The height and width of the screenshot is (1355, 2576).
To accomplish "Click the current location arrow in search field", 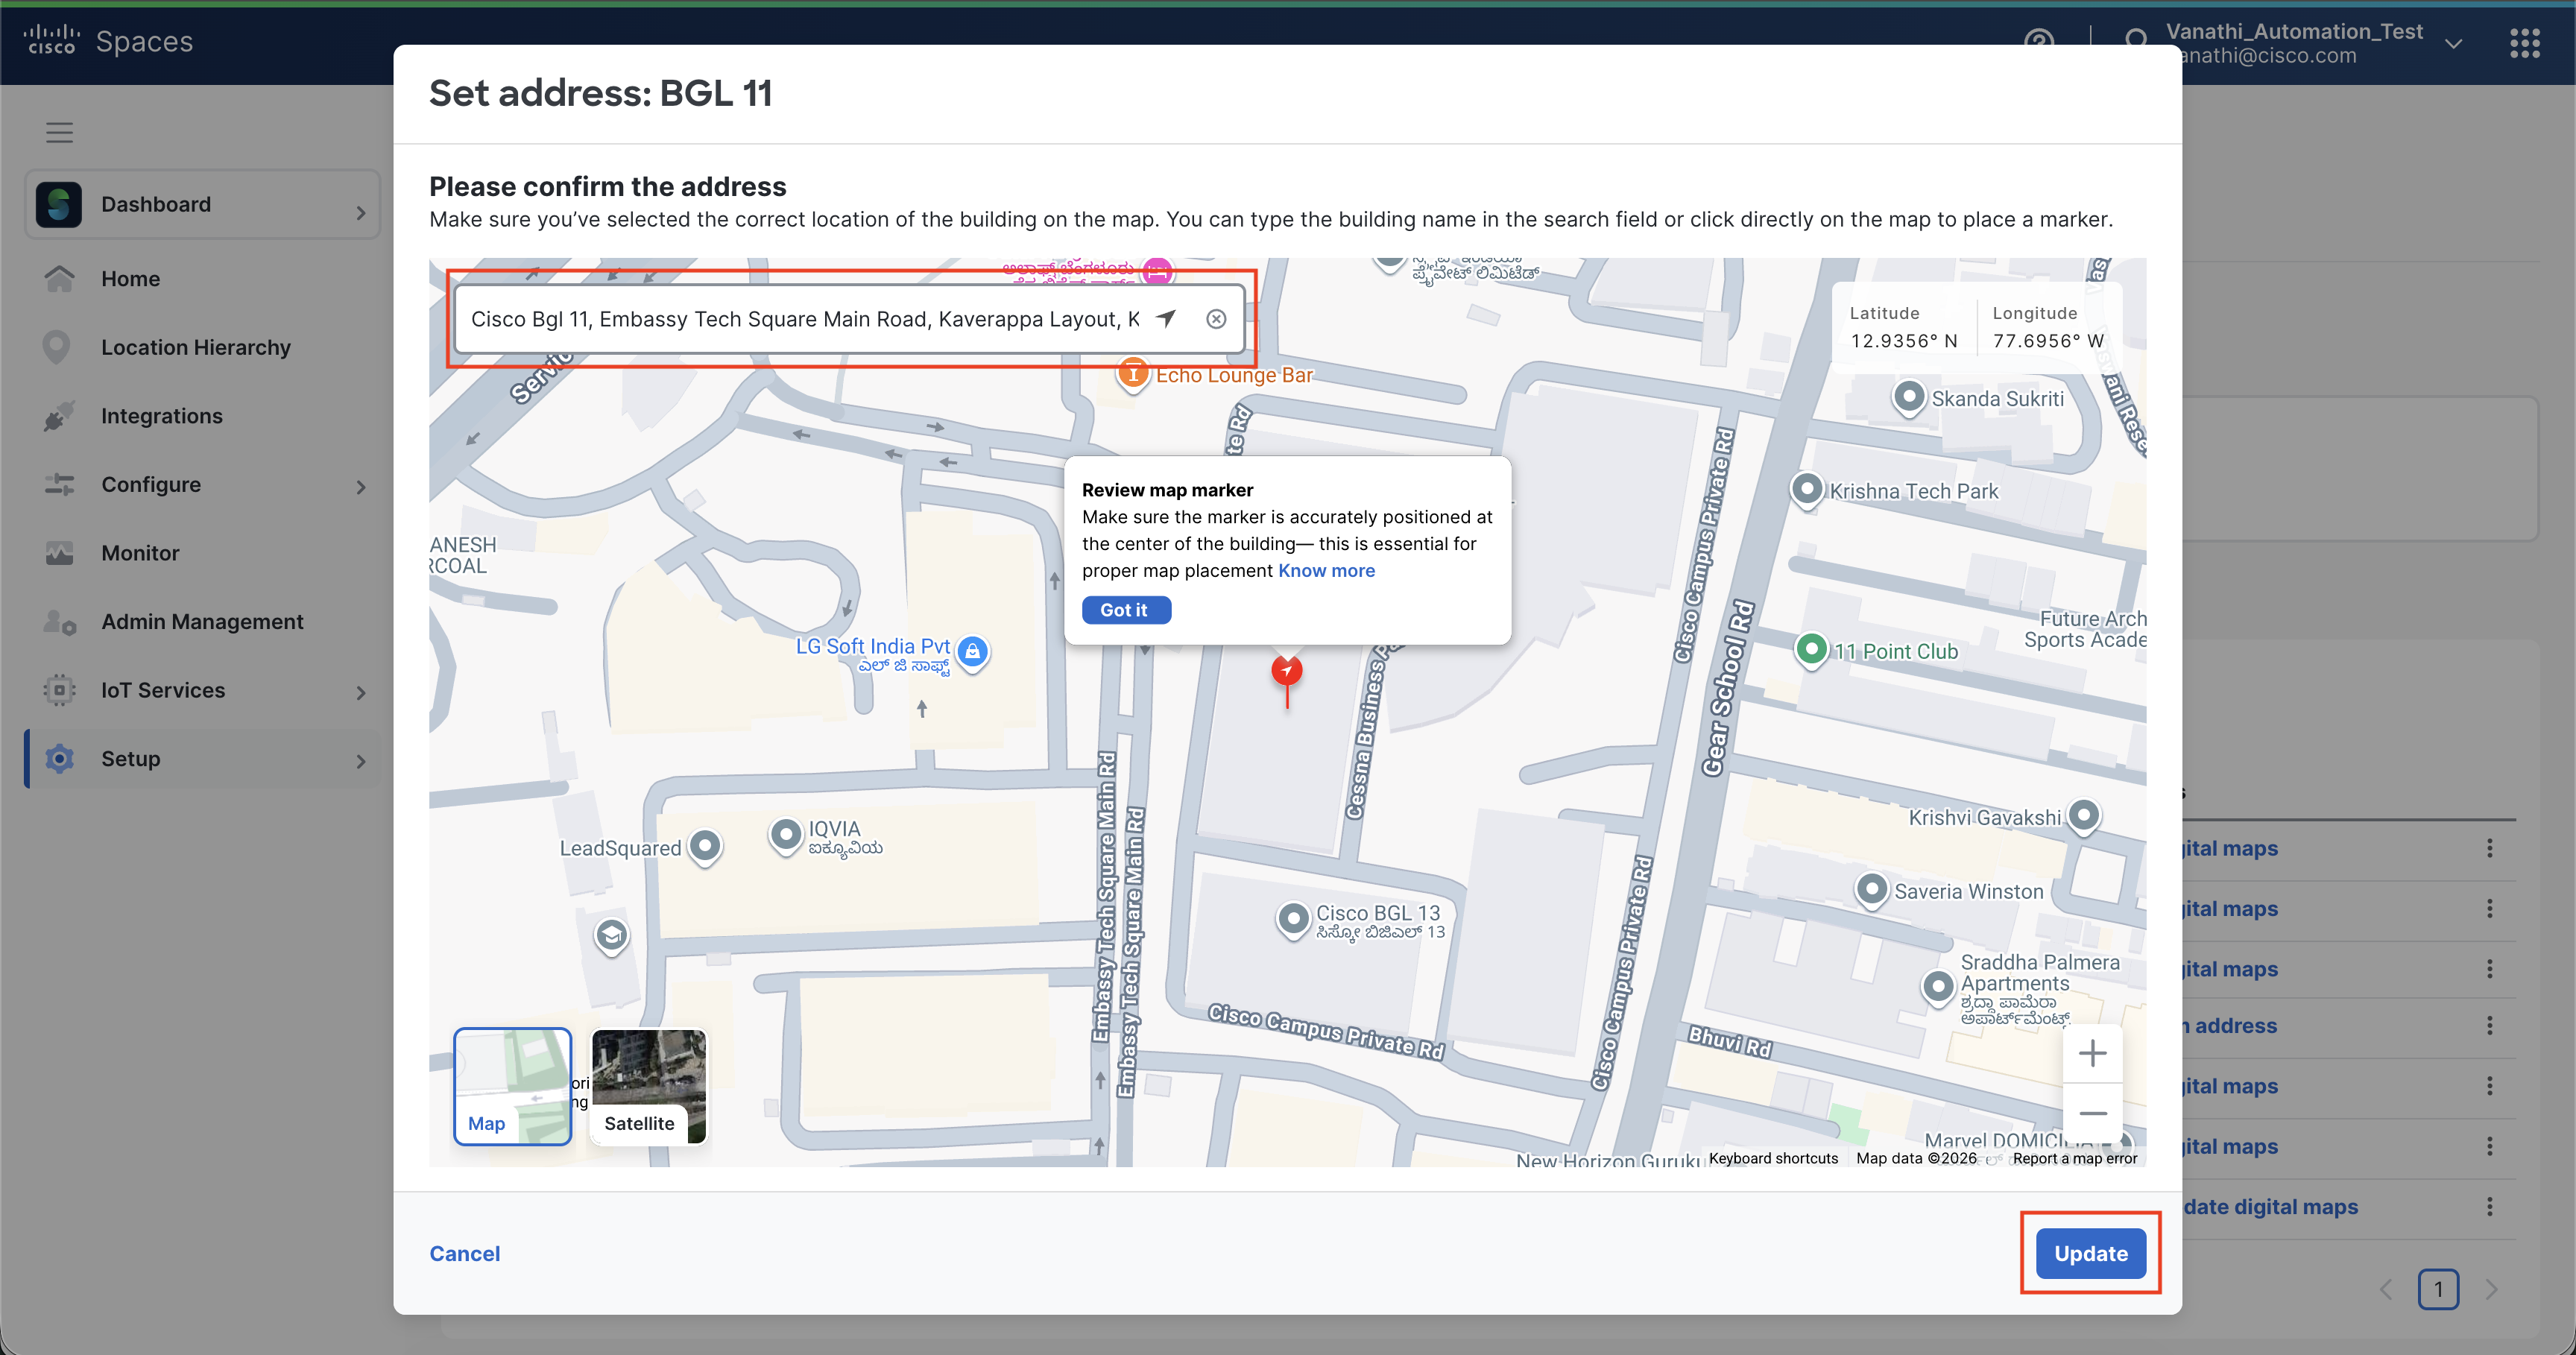I will coord(1166,319).
